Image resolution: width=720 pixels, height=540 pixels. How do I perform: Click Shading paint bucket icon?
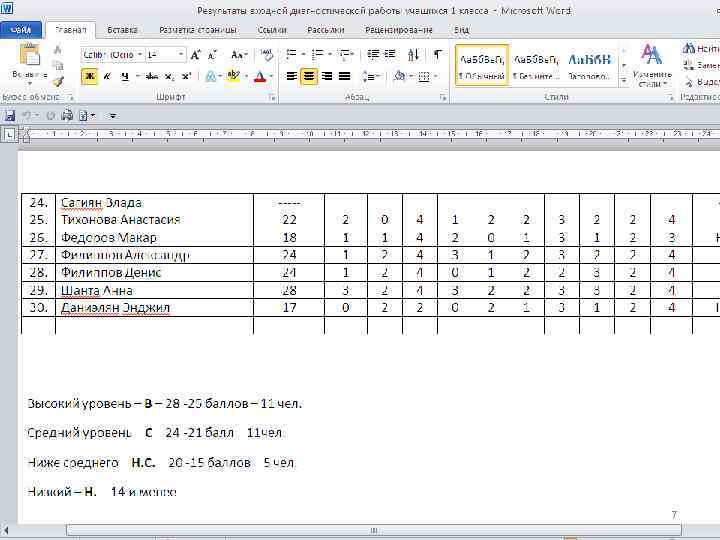(399, 76)
